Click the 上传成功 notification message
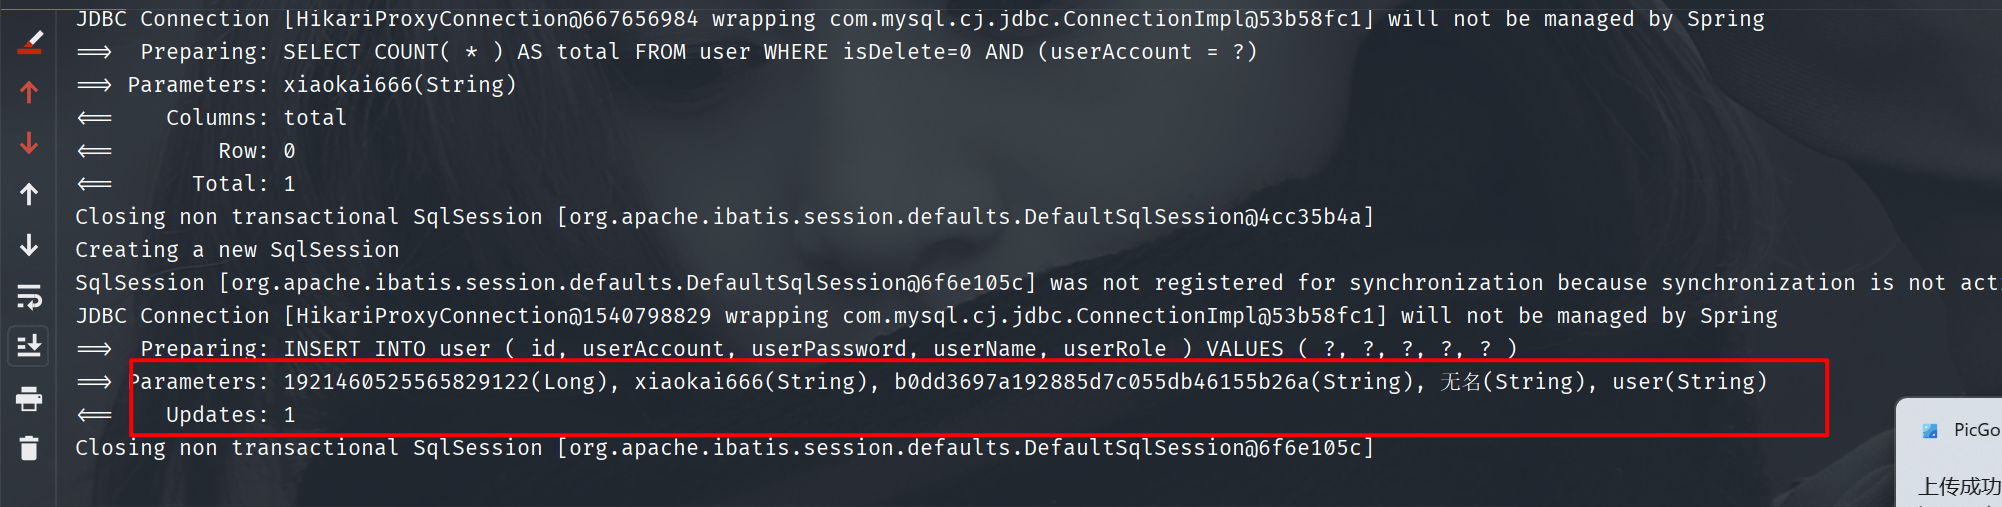 click(x=1958, y=487)
